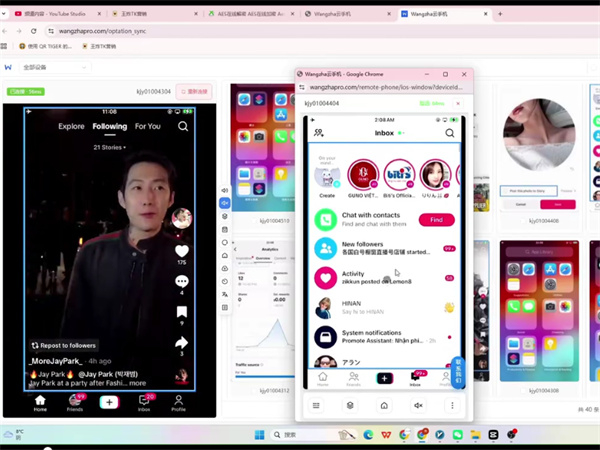
Task: Open comments on the Jay Park video
Action: (x=182, y=282)
